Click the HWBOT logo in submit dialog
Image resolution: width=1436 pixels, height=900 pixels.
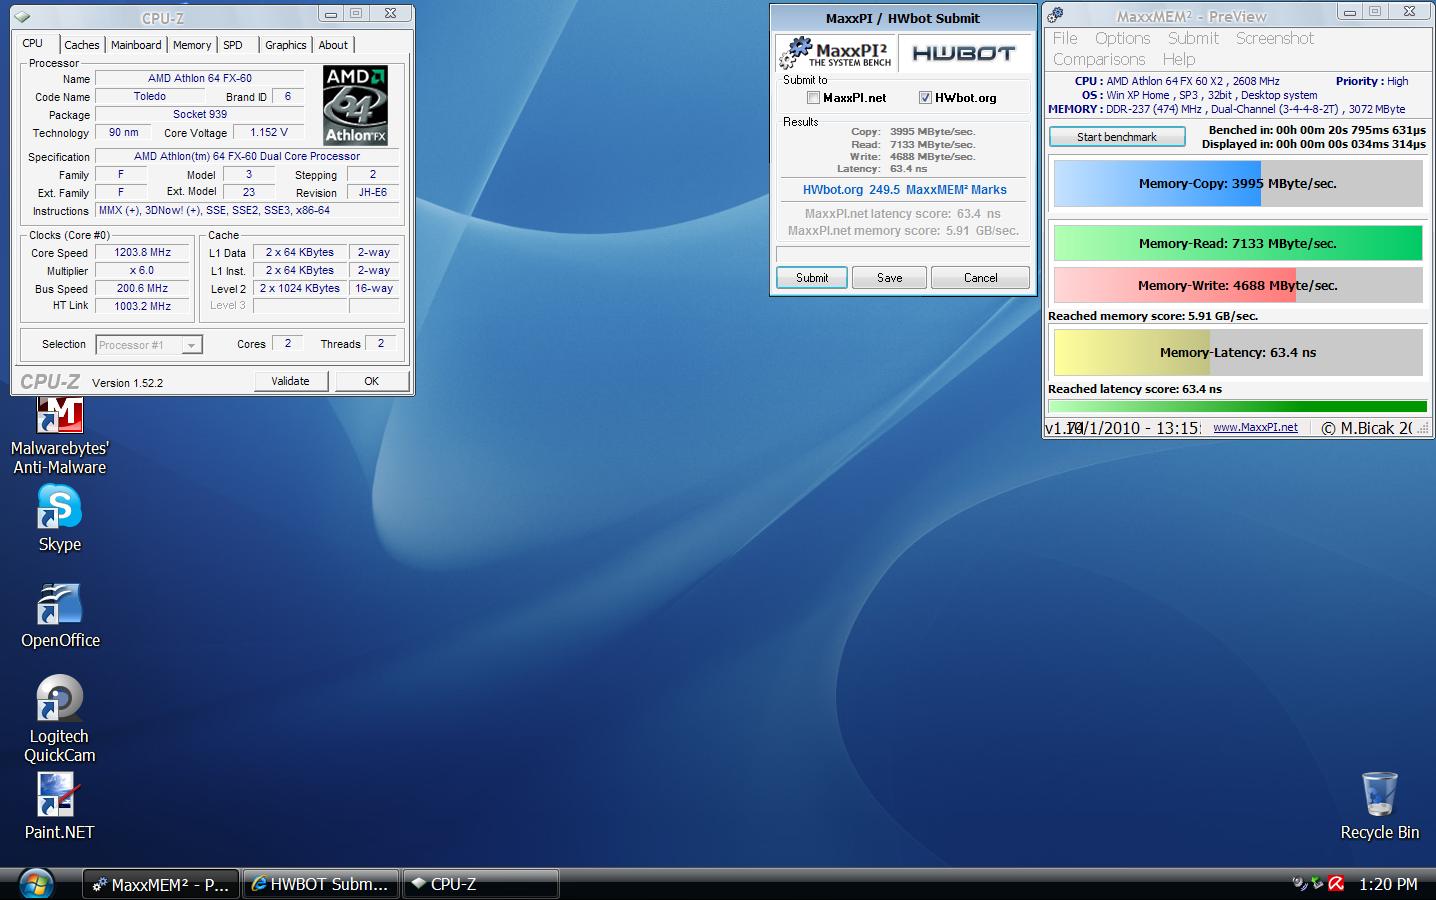(x=964, y=53)
